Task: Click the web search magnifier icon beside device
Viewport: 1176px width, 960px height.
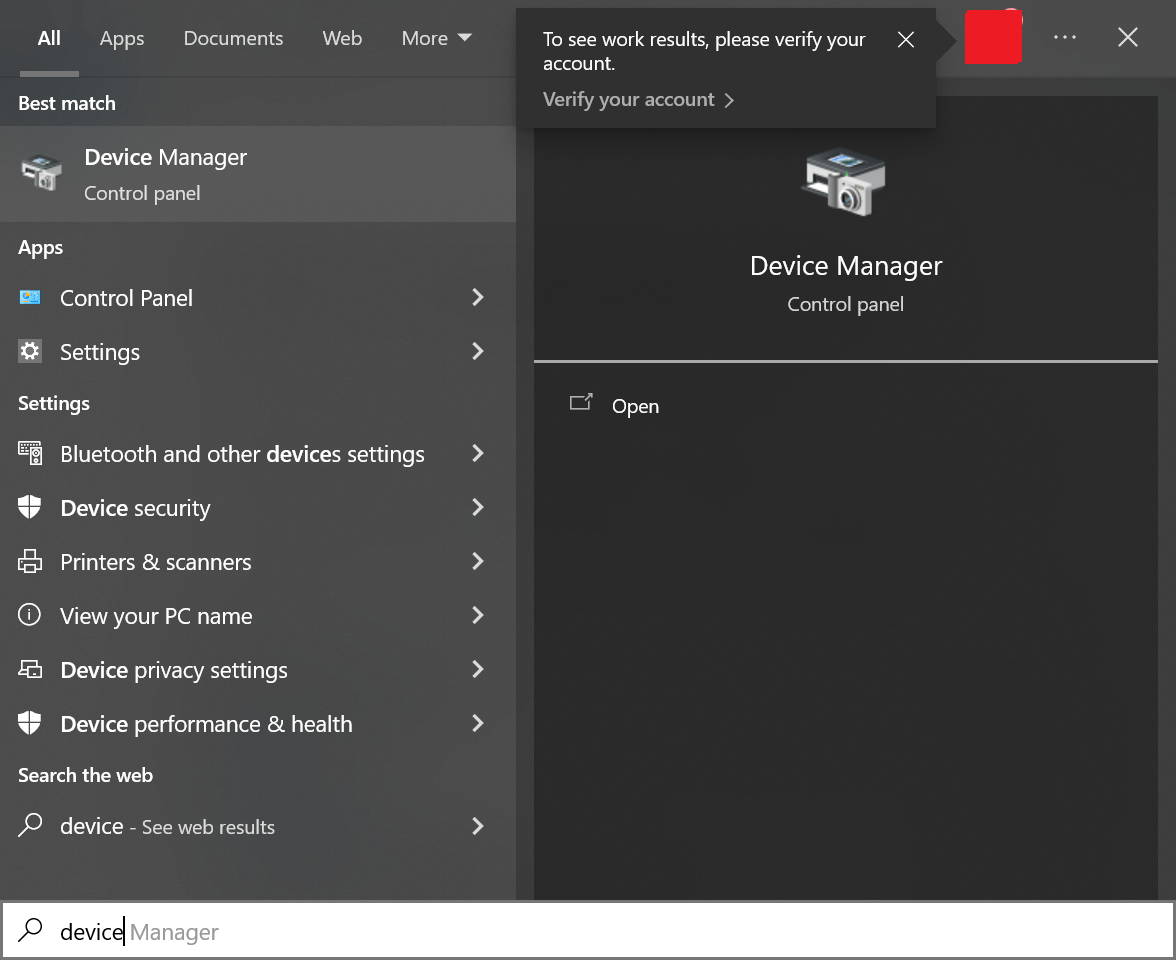Action: 30,825
